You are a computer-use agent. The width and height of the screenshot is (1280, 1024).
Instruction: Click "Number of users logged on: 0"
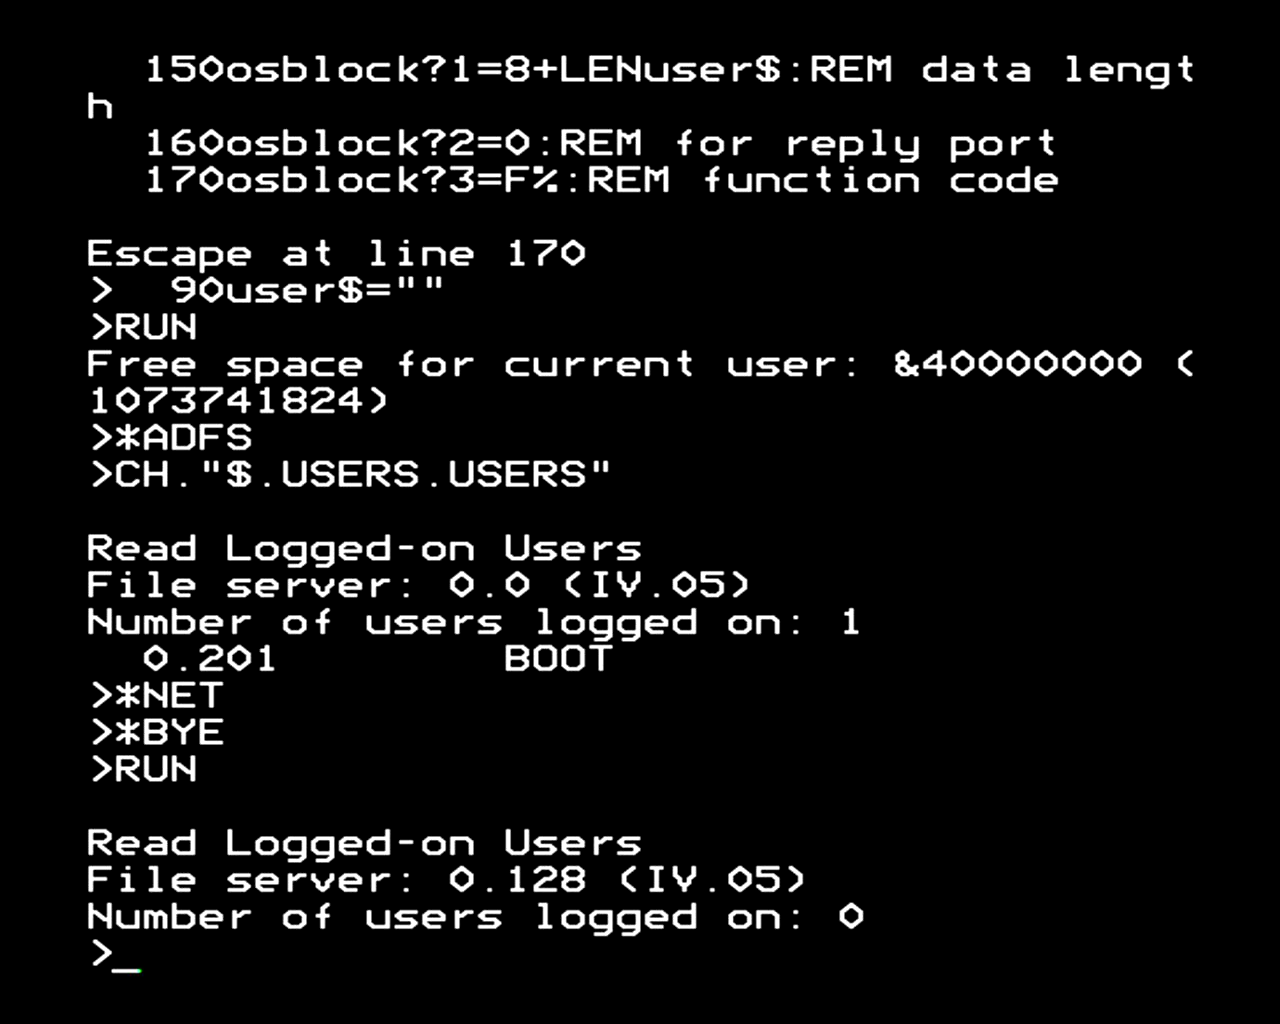pyautogui.click(x=474, y=918)
